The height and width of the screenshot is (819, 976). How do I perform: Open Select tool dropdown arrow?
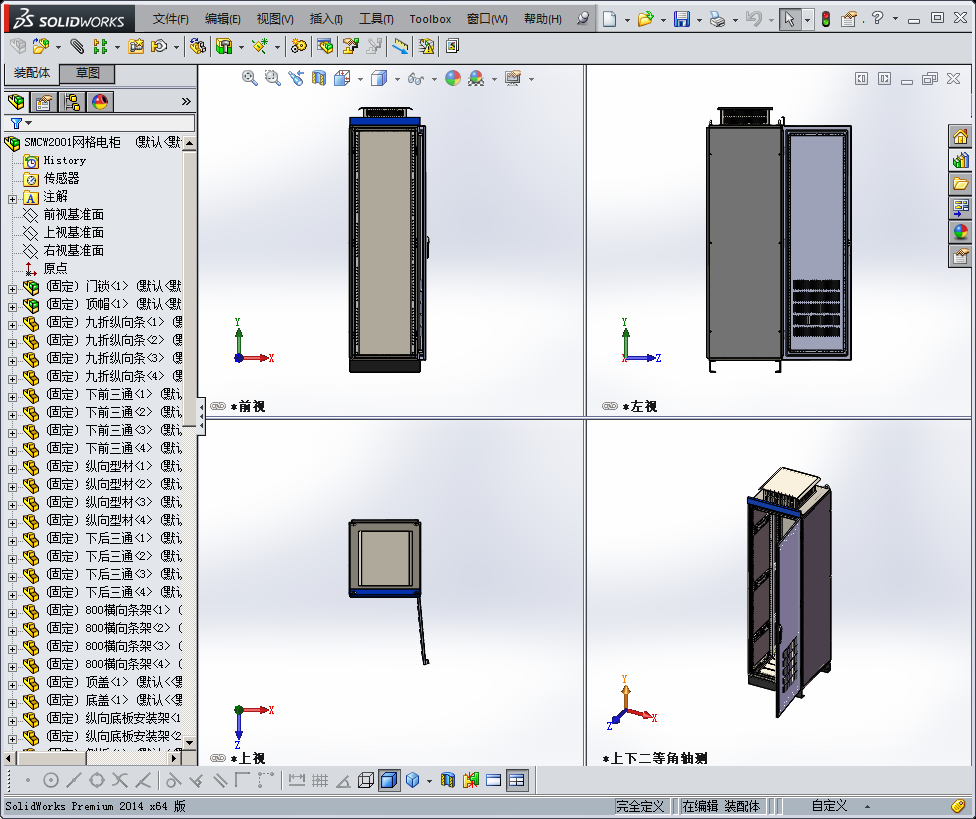click(x=807, y=20)
